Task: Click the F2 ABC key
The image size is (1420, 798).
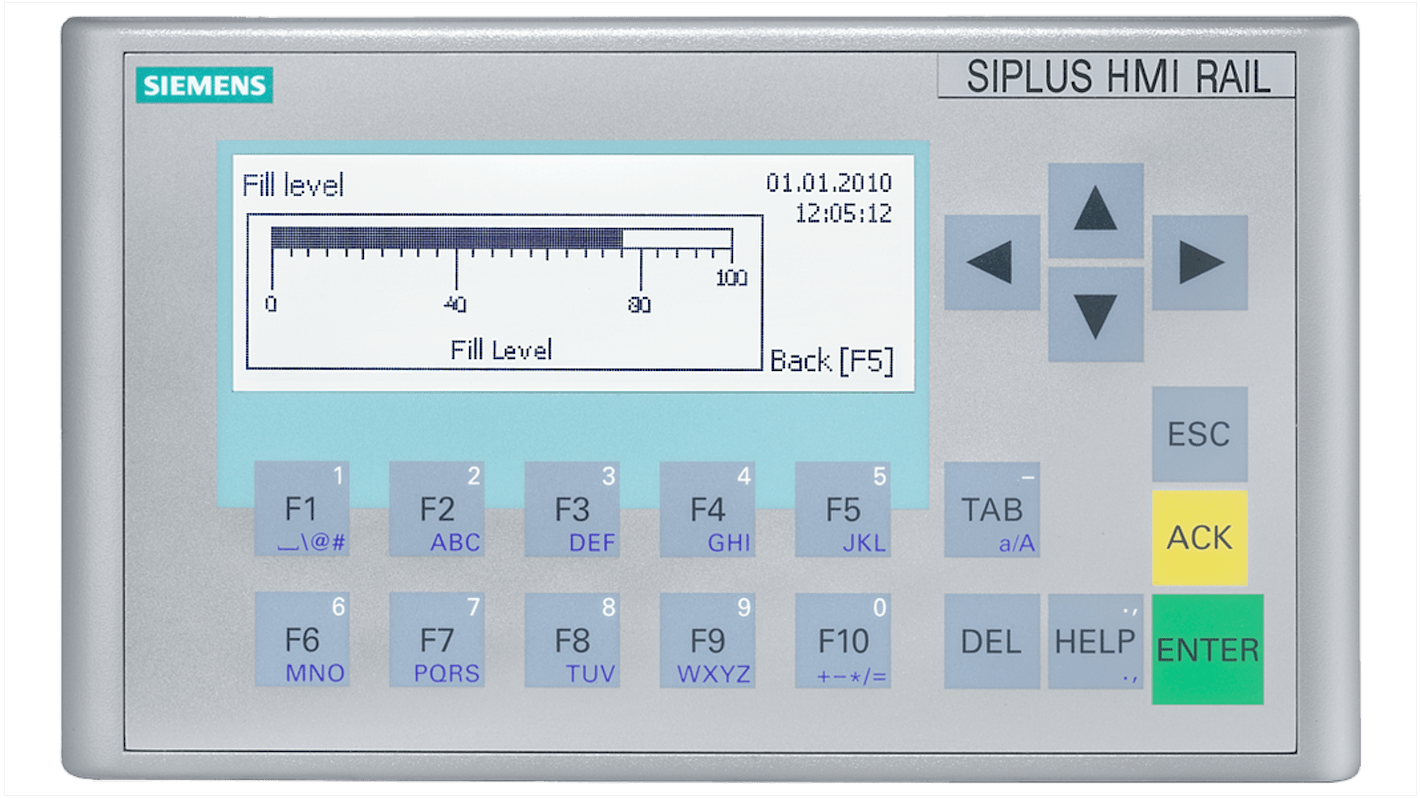Action: 436,510
